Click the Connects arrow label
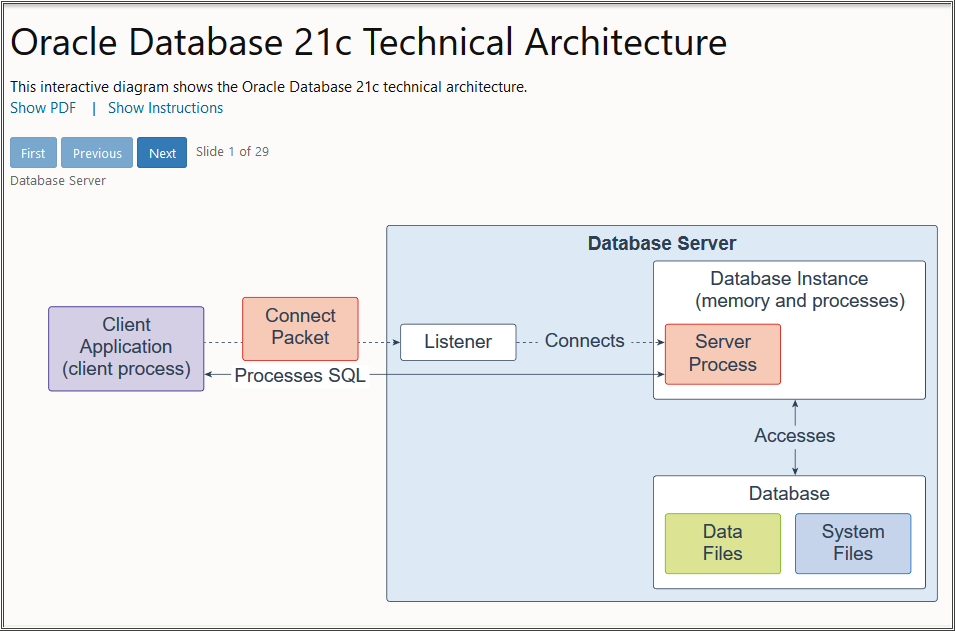955x631 pixels. [585, 341]
